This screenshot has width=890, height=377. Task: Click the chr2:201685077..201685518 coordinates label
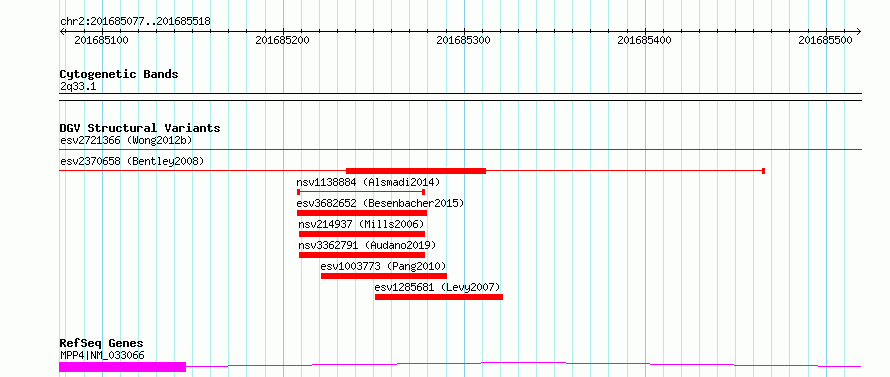pos(135,22)
